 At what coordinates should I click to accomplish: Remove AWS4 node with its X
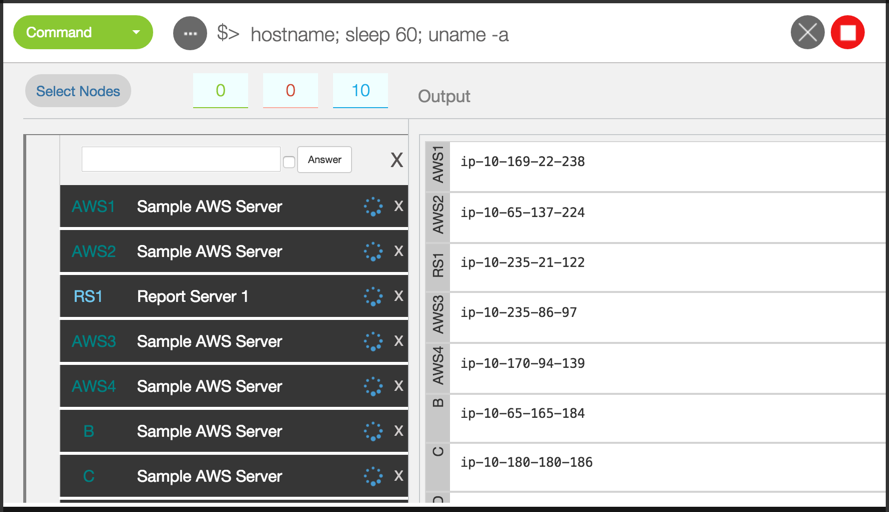[x=399, y=386]
